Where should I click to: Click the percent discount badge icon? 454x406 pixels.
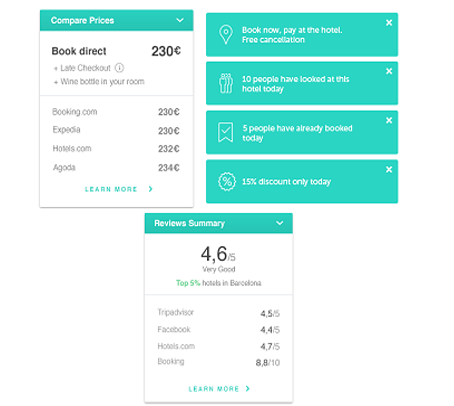227,181
